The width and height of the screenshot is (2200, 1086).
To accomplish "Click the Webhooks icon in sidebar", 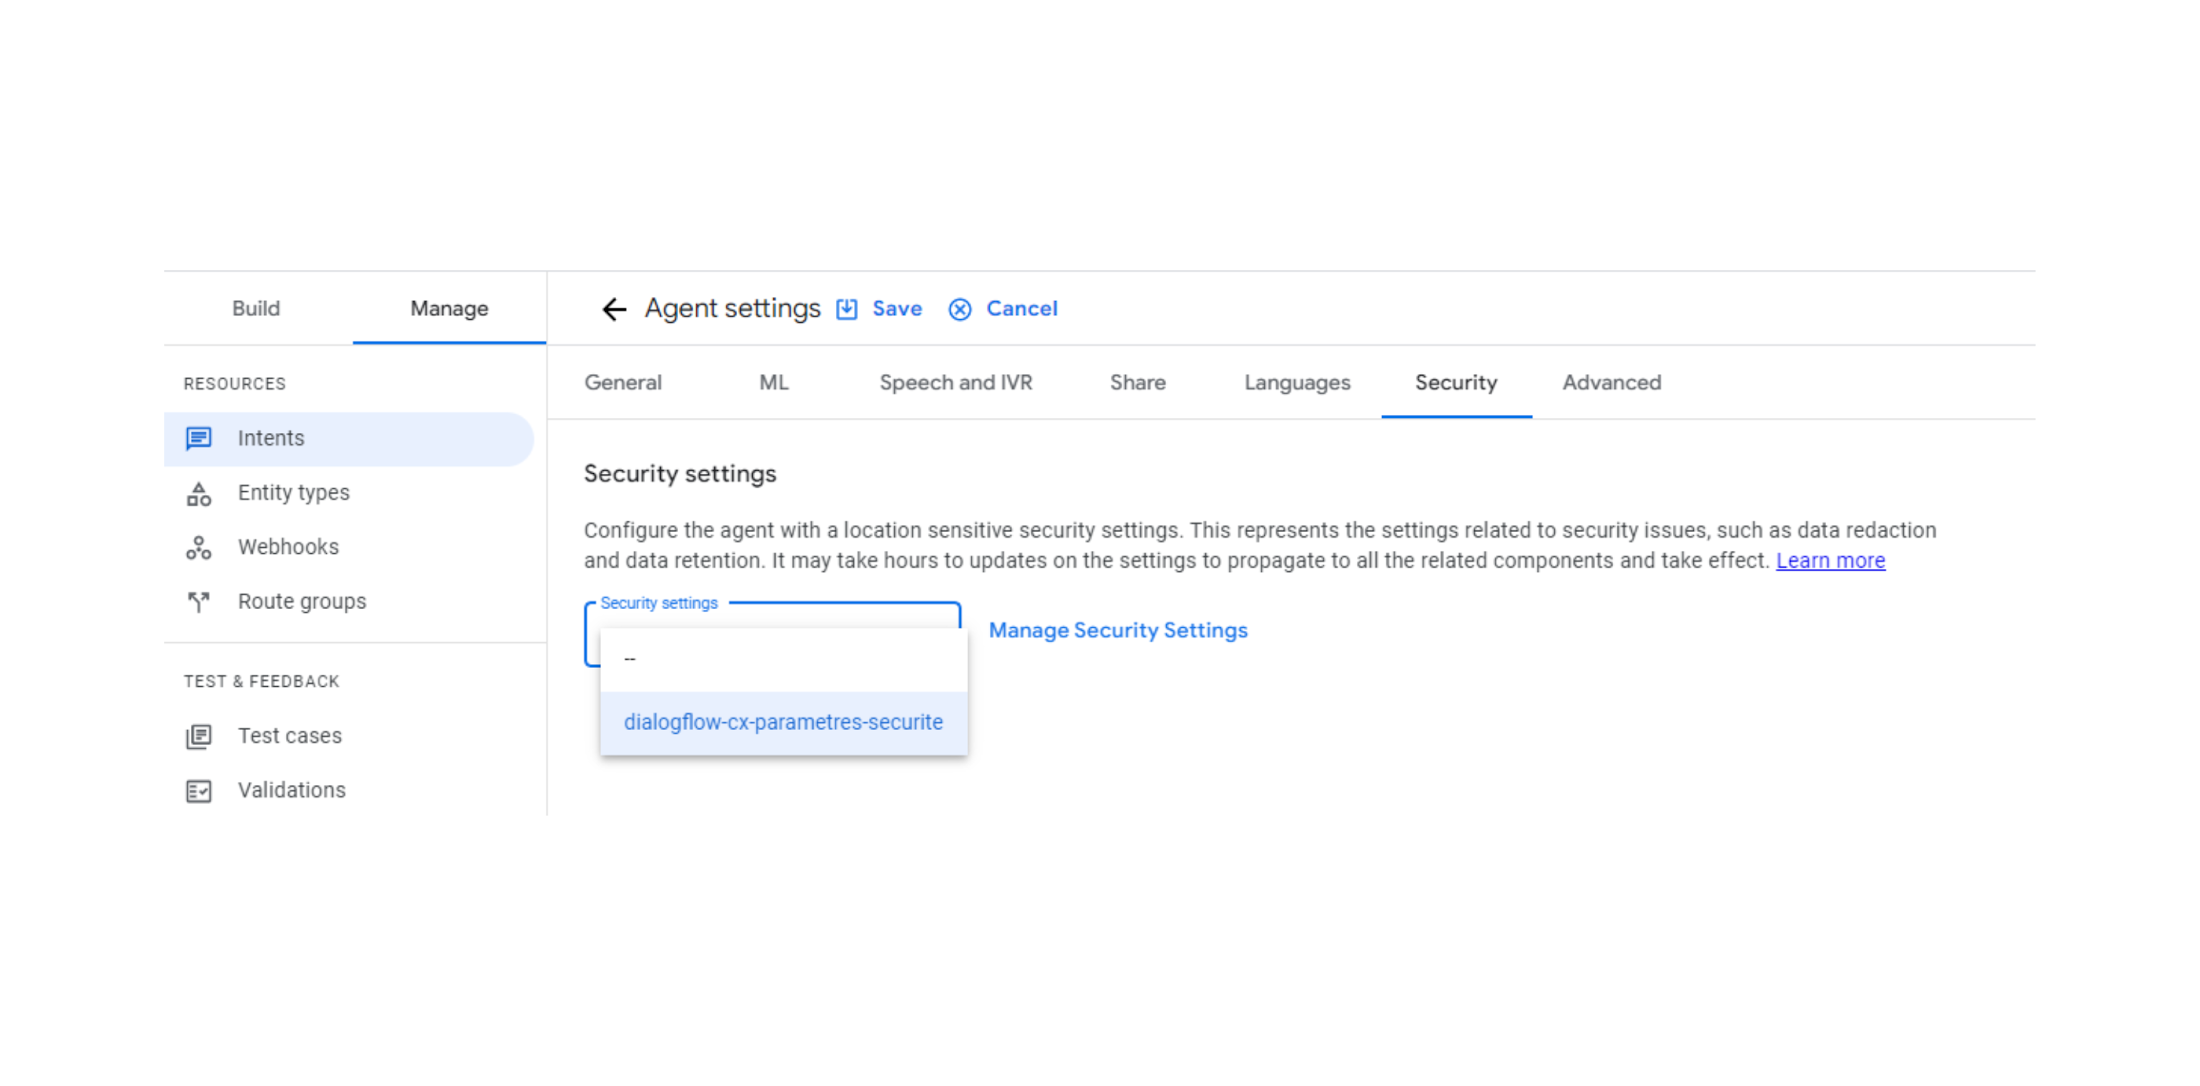I will click(x=198, y=546).
